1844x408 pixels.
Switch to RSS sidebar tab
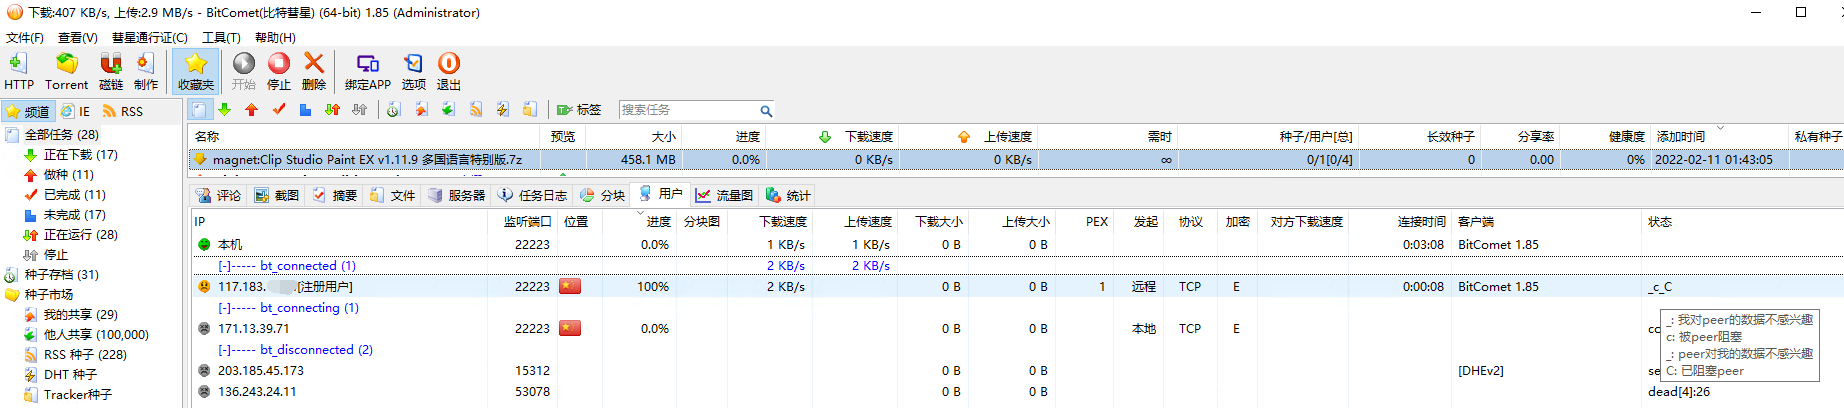coord(123,111)
